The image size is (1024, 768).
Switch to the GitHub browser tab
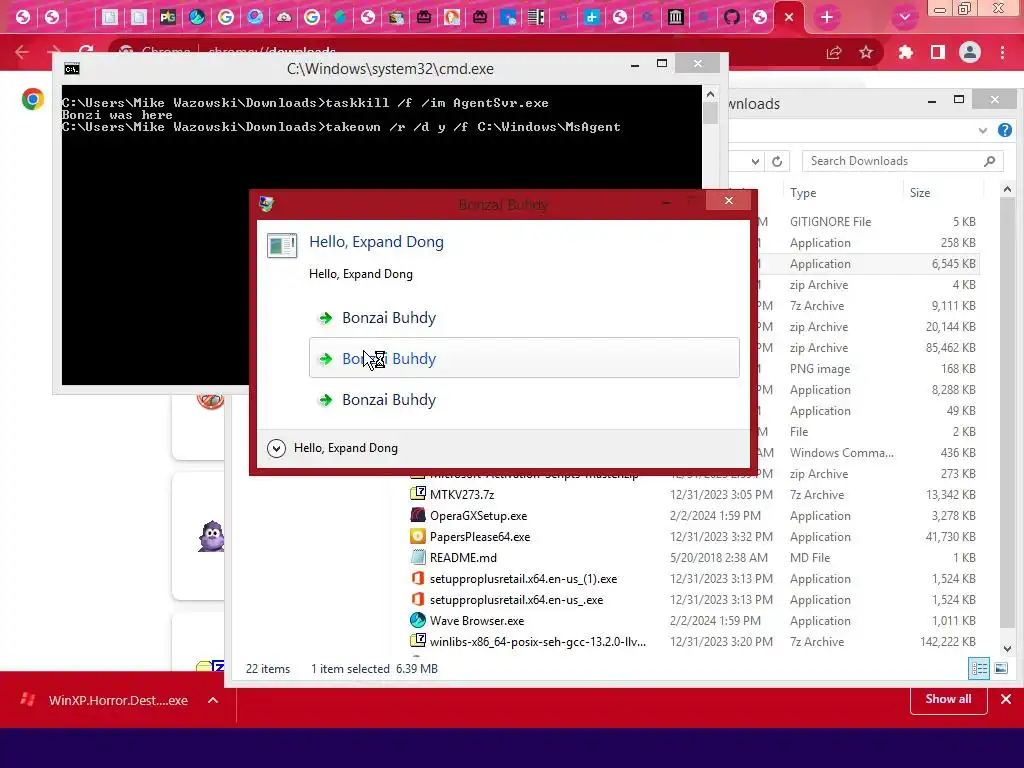click(x=731, y=17)
